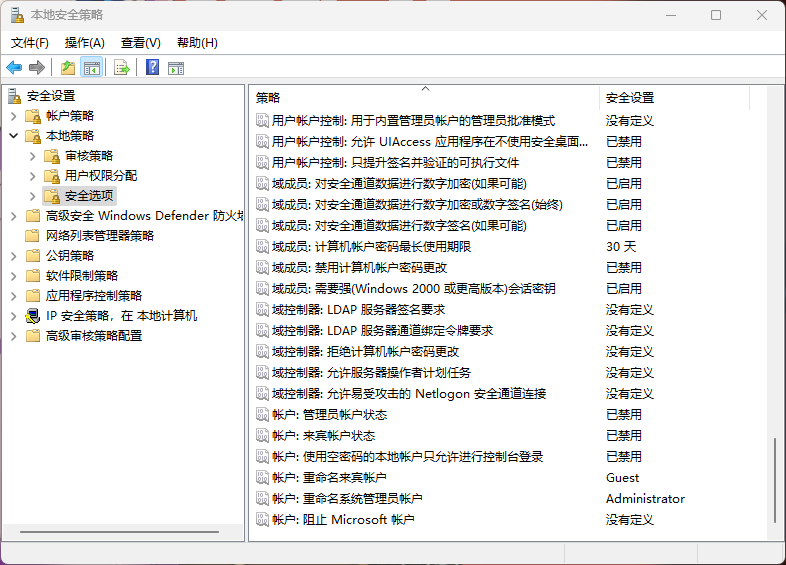Expand the 软件限制策略 tree node
Viewport: 786px width, 565px height.
coord(14,276)
